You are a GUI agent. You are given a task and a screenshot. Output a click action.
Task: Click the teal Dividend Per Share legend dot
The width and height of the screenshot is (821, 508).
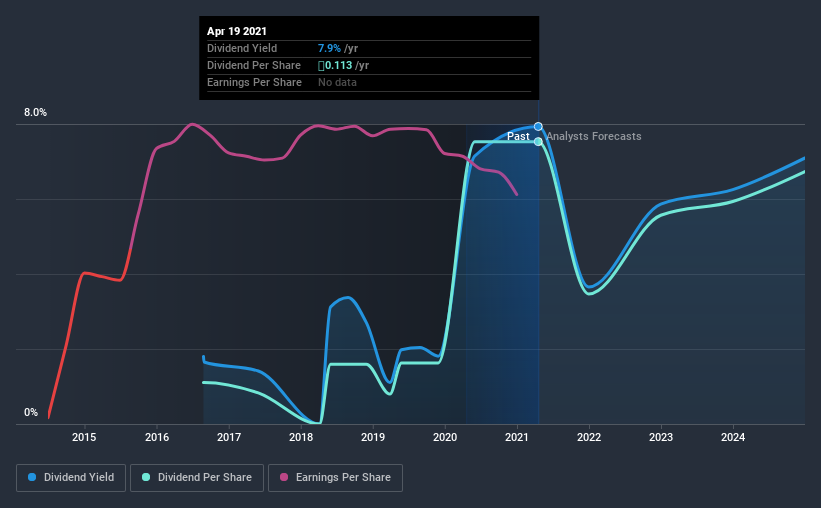(x=146, y=477)
